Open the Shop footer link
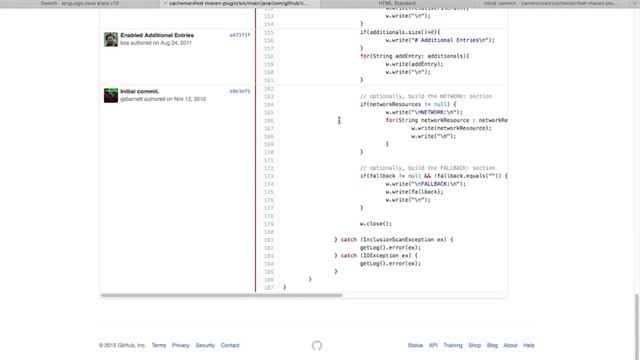The image size is (640, 360). click(474, 345)
